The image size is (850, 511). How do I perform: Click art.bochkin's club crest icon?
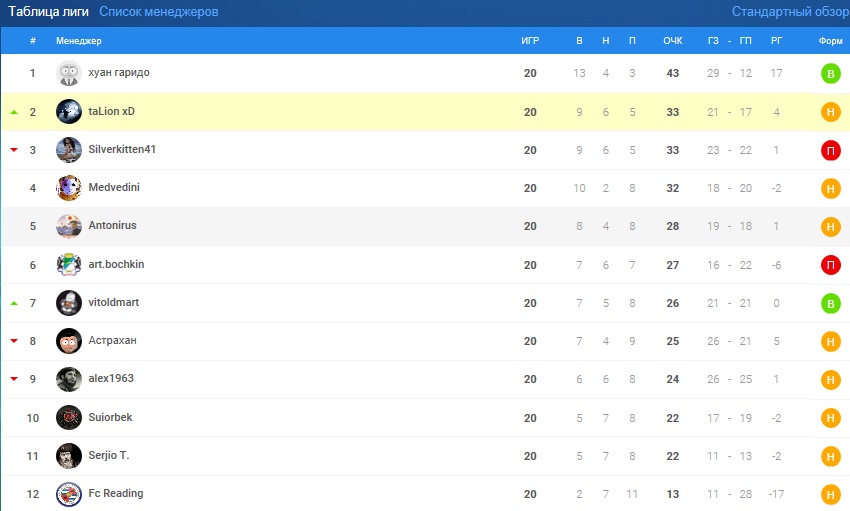pyautogui.click(x=69, y=265)
